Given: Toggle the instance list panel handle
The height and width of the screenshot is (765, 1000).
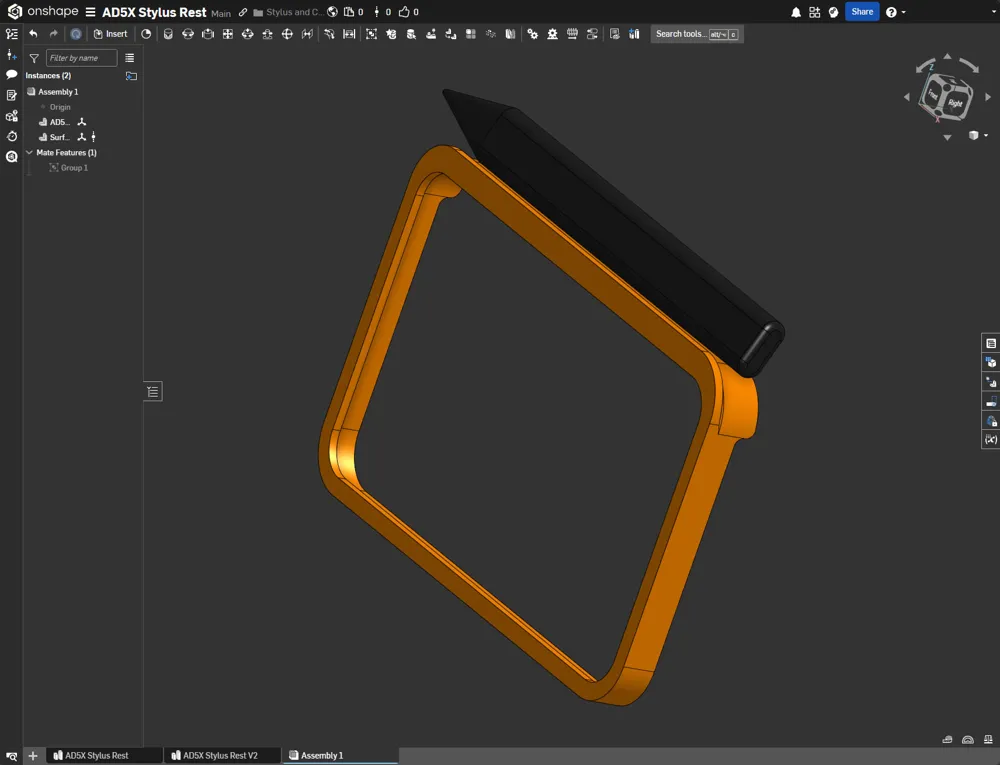Looking at the screenshot, I should coord(153,391).
